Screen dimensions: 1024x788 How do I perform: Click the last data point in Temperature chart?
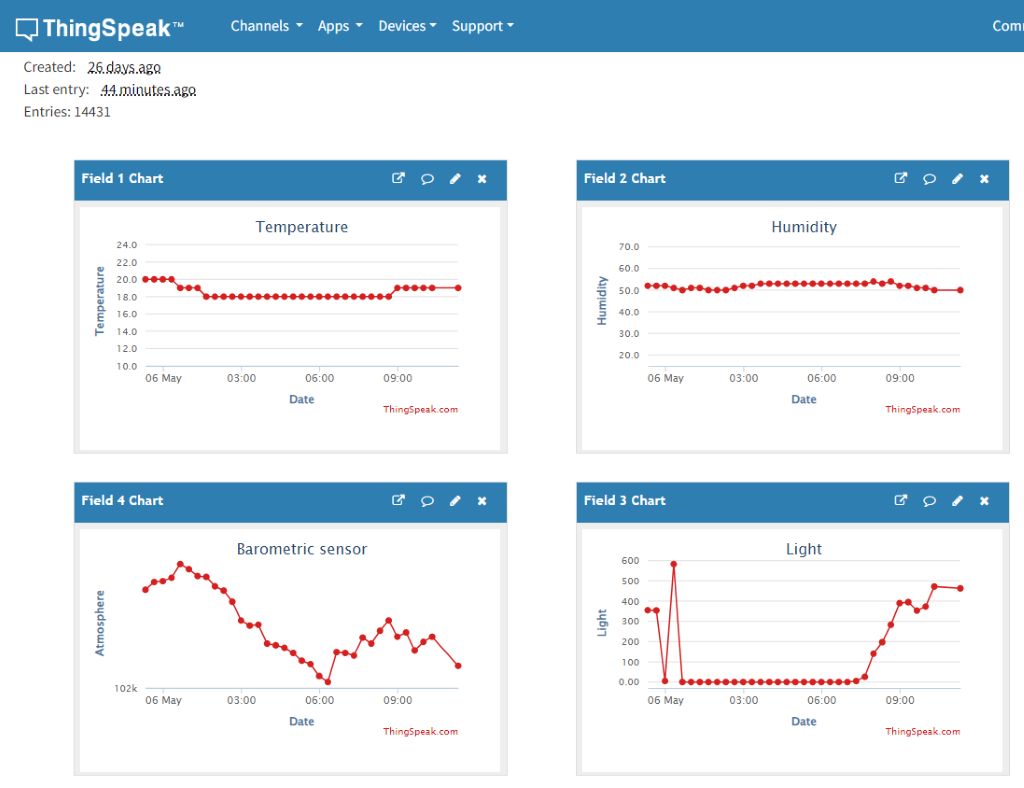(458, 288)
